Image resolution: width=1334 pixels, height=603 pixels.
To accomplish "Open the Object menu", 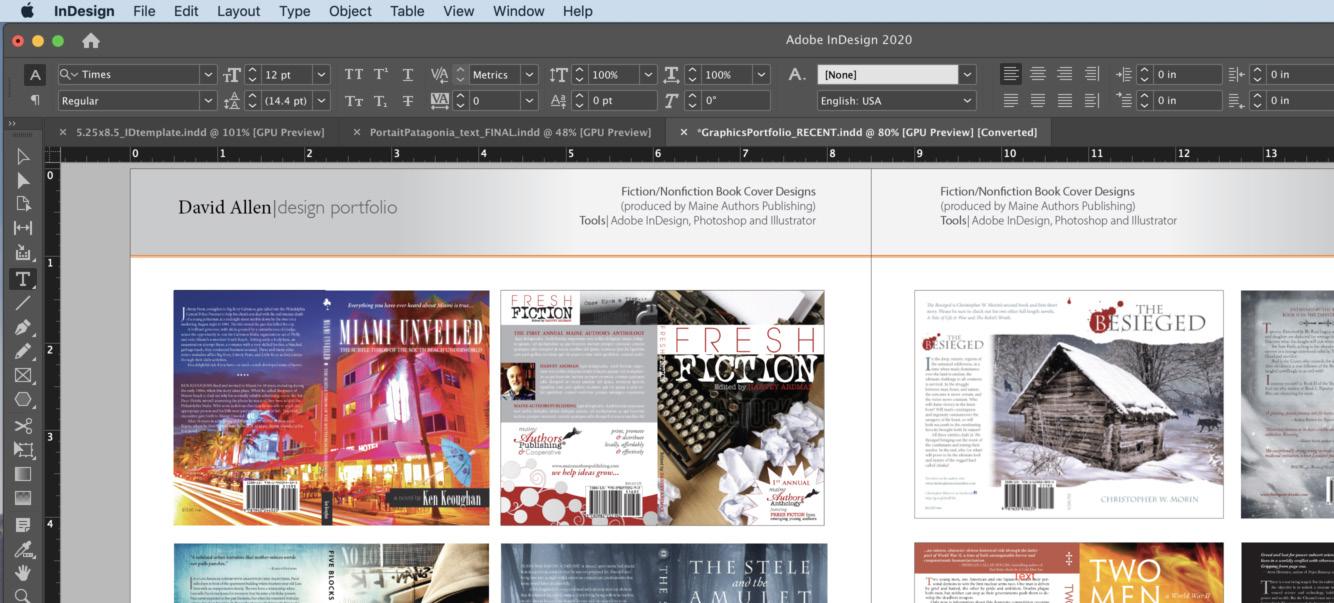I will click(x=350, y=11).
